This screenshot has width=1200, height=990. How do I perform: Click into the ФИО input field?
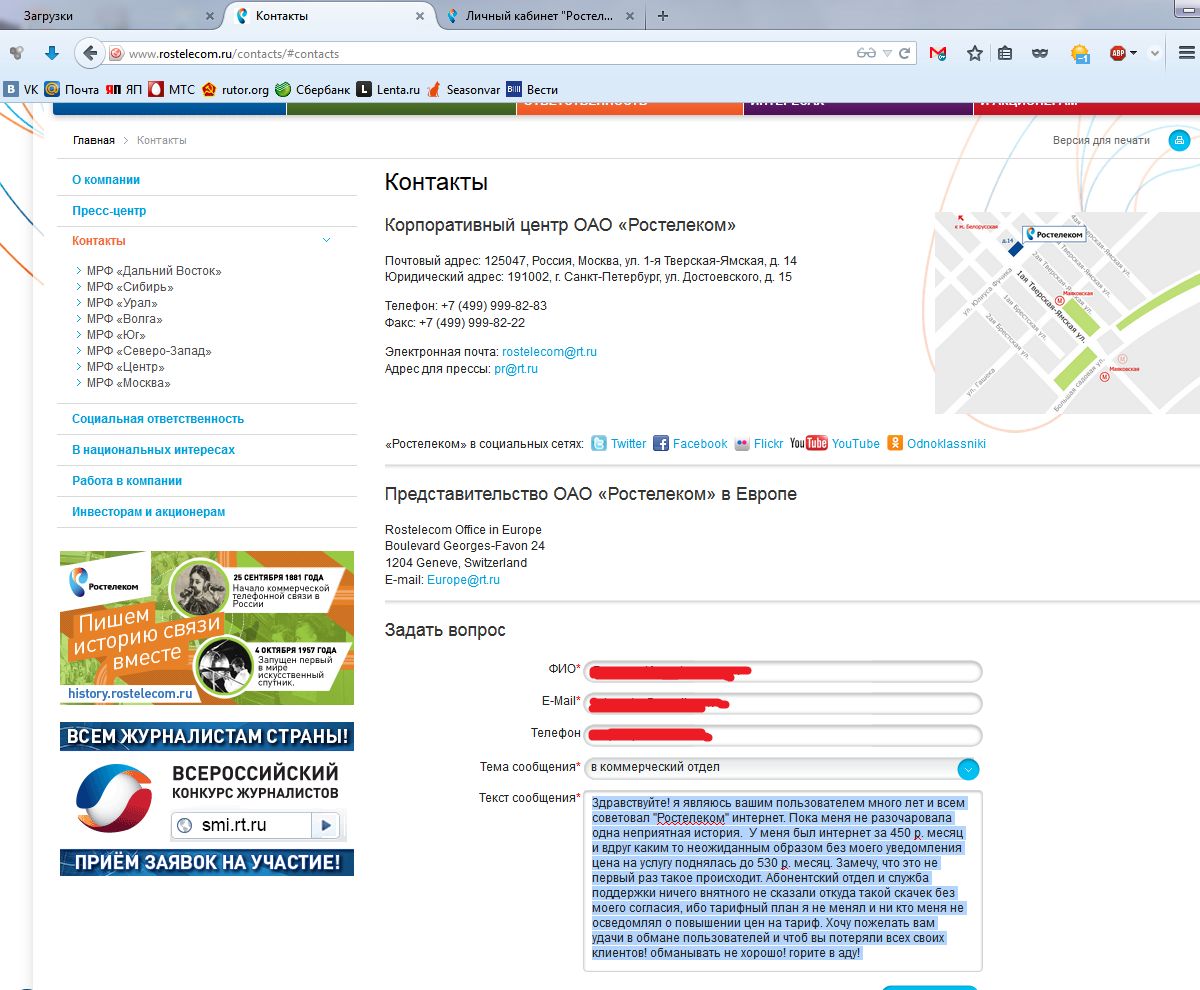783,671
